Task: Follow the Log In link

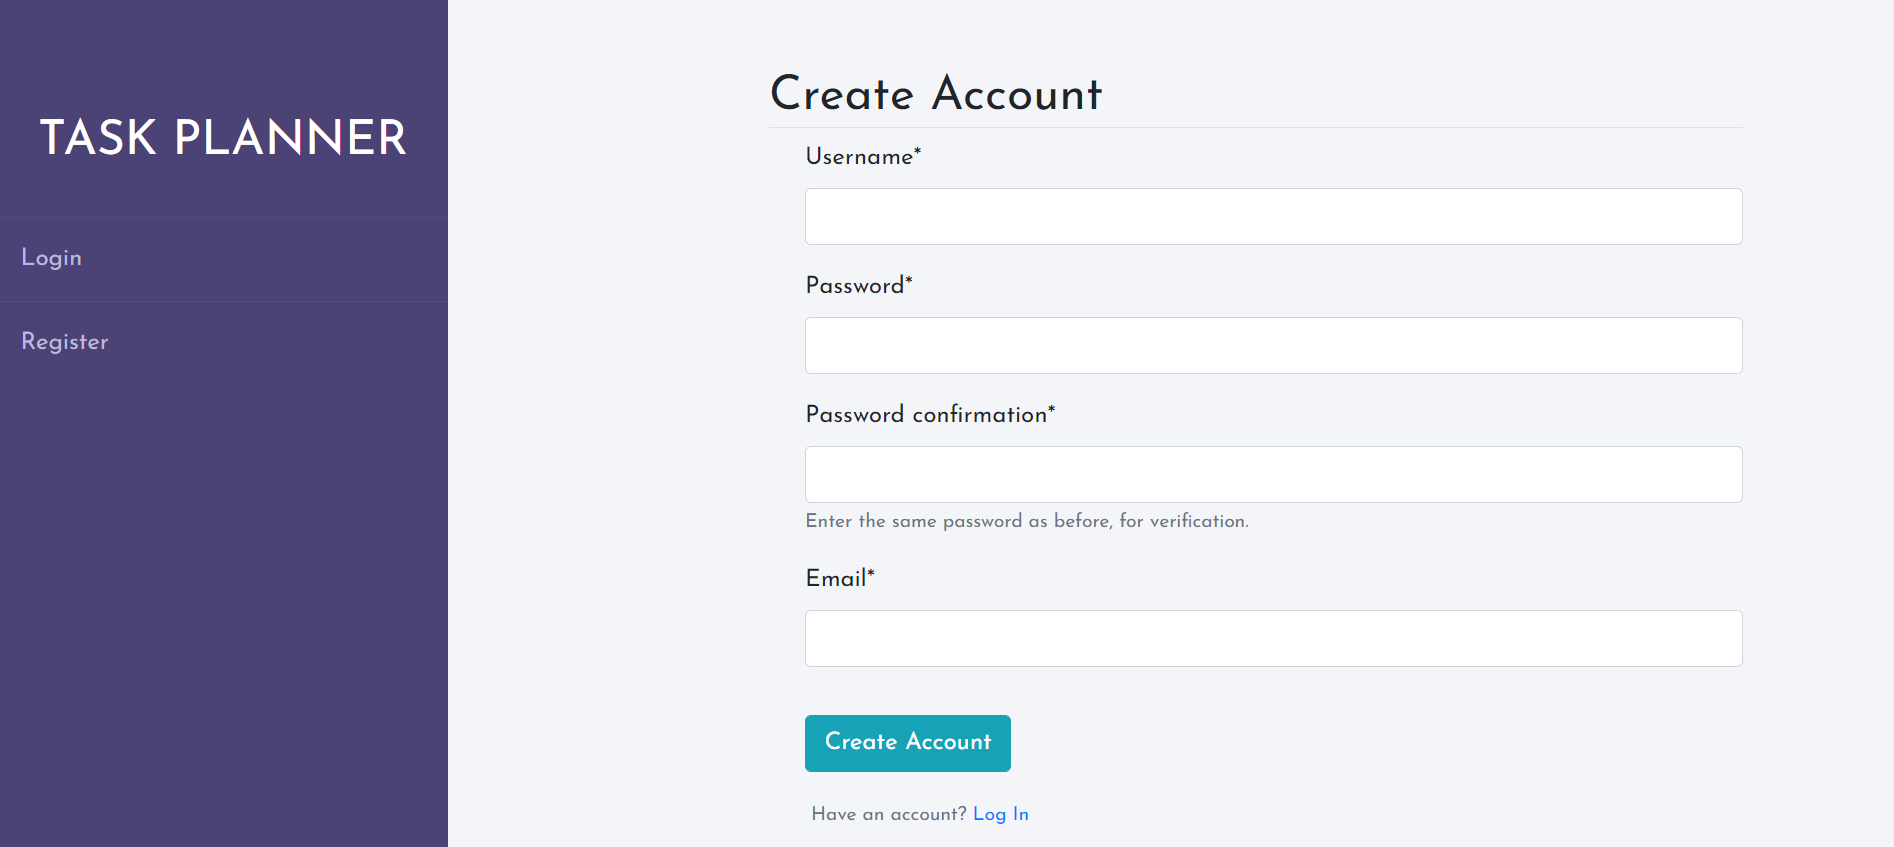Action: 1000,814
